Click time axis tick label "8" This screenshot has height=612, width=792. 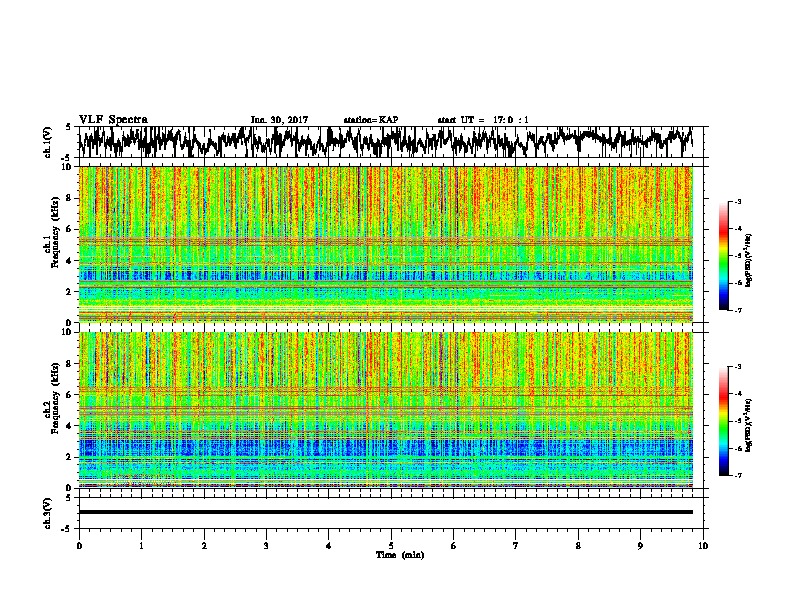pos(578,546)
